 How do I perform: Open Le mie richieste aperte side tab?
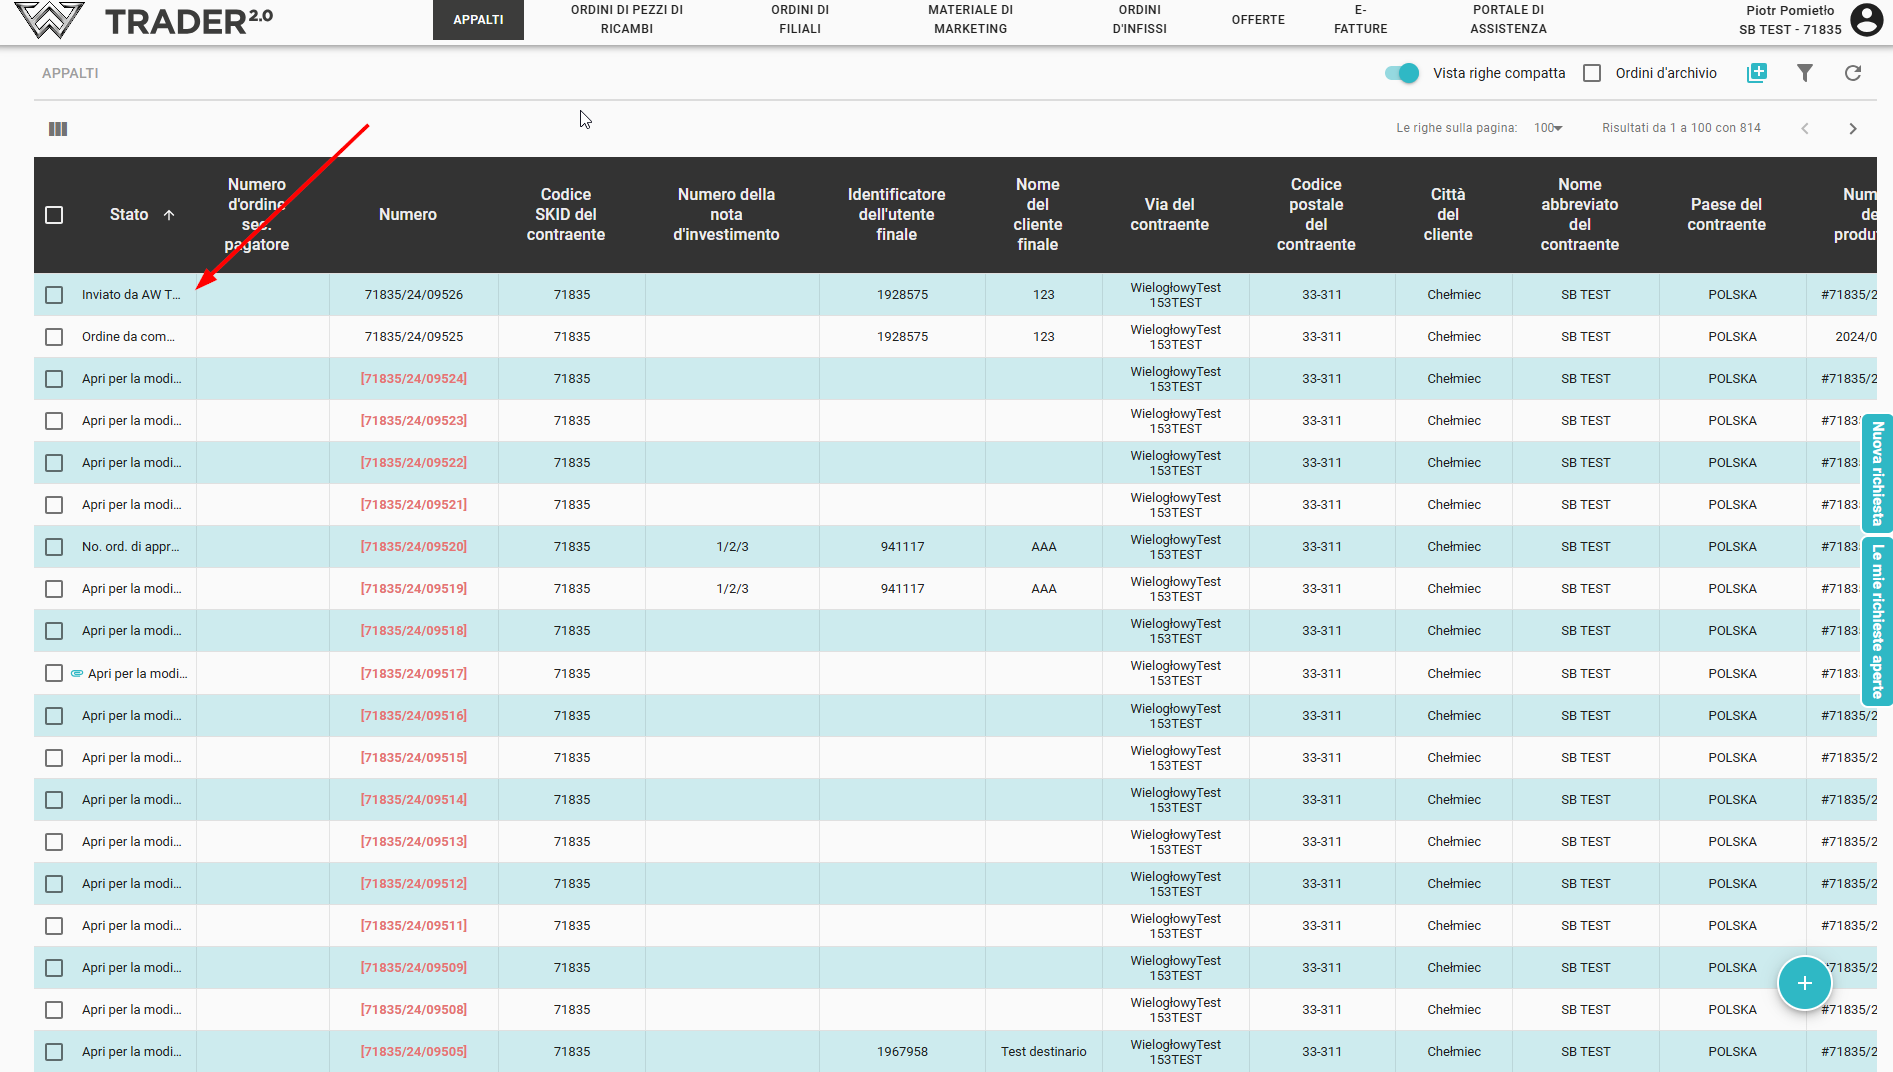1877,621
